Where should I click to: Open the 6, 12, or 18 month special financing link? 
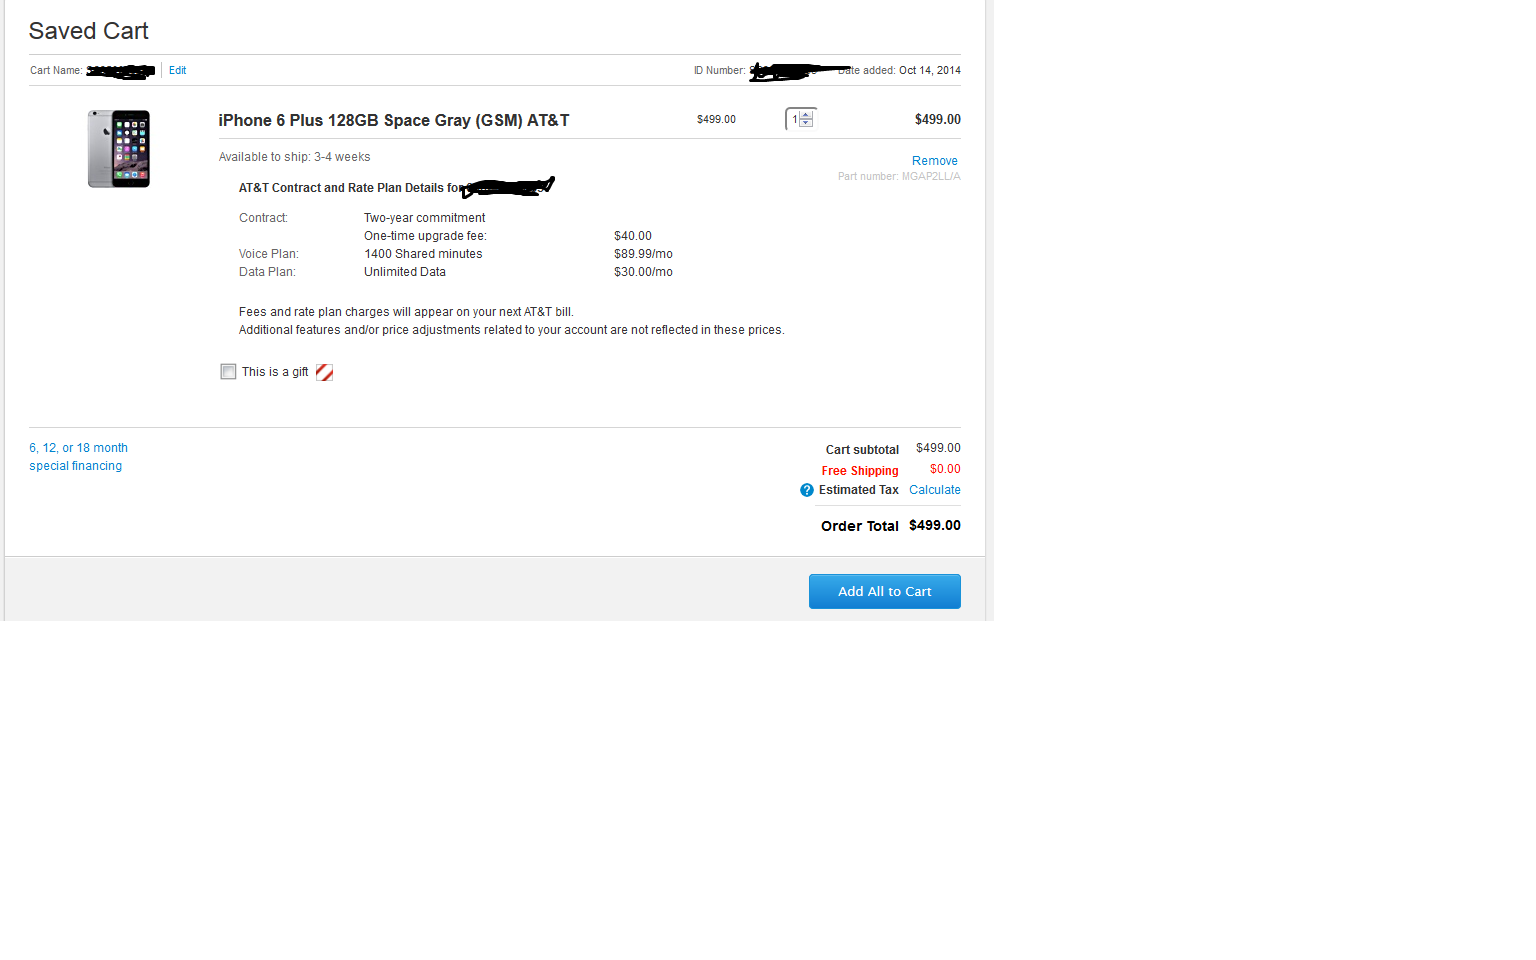click(x=78, y=457)
